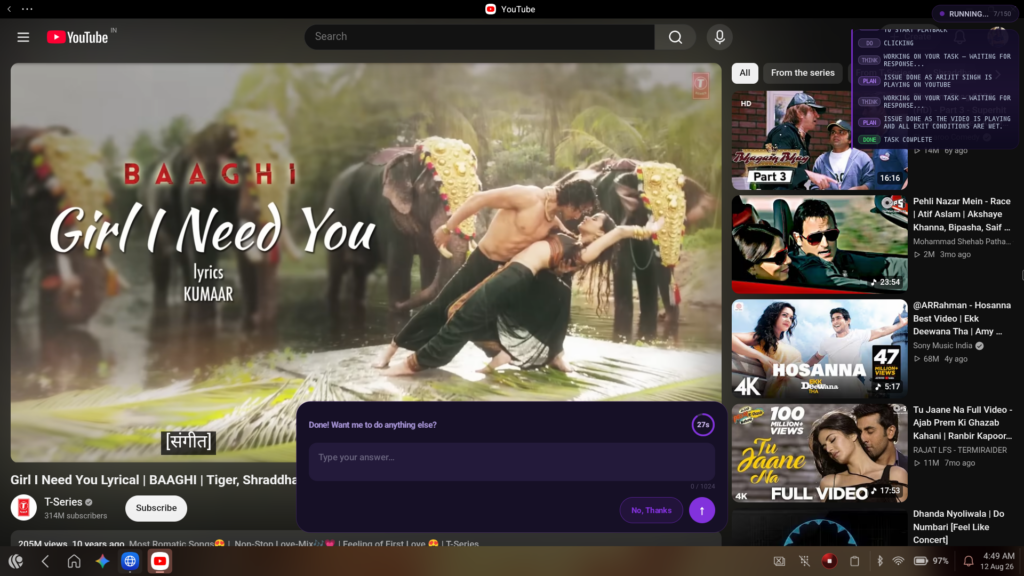Viewport: 1024px width, 576px height.
Task: Select the All filter chip
Action: [744, 73]
